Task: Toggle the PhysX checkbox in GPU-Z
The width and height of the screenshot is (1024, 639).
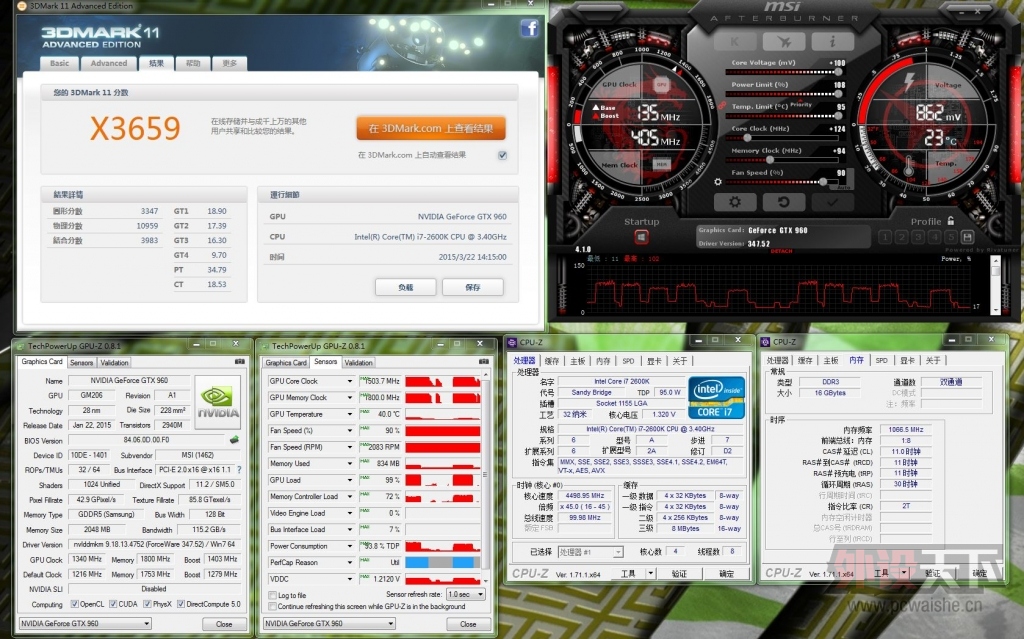Action: point(147,604)
